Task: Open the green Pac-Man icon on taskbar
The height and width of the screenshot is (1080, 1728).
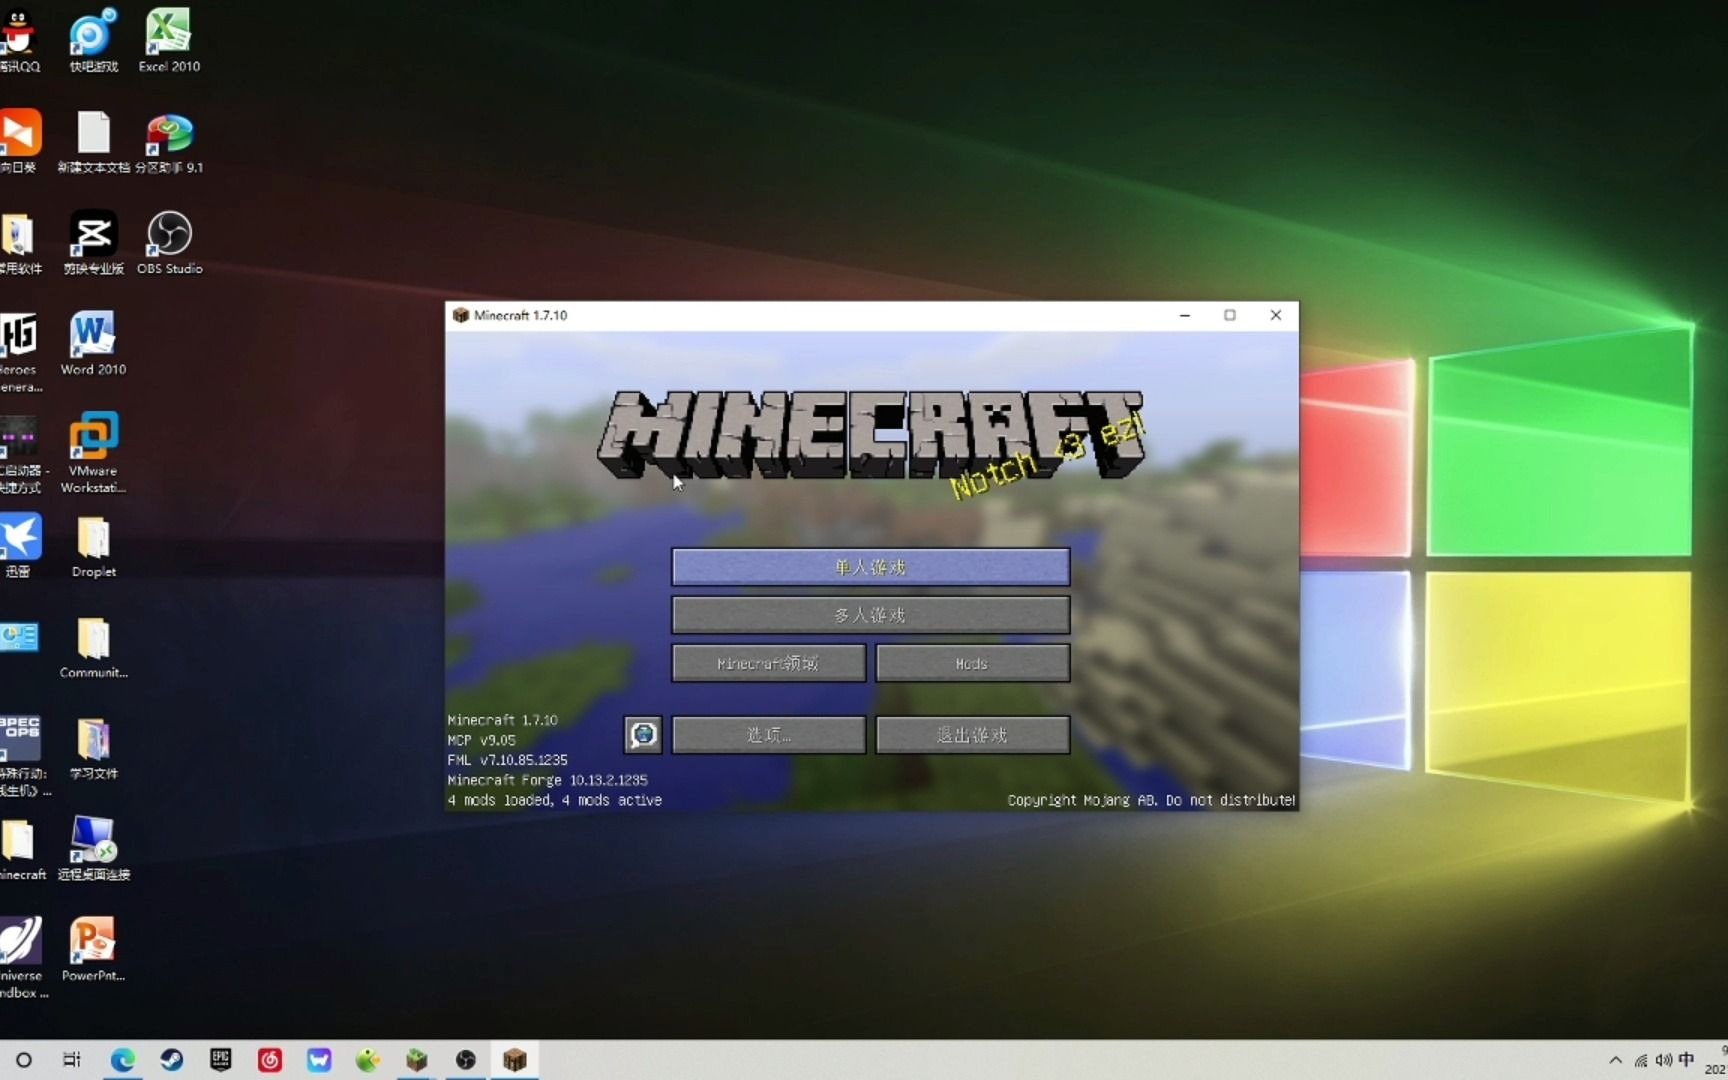Action: 368,1060
